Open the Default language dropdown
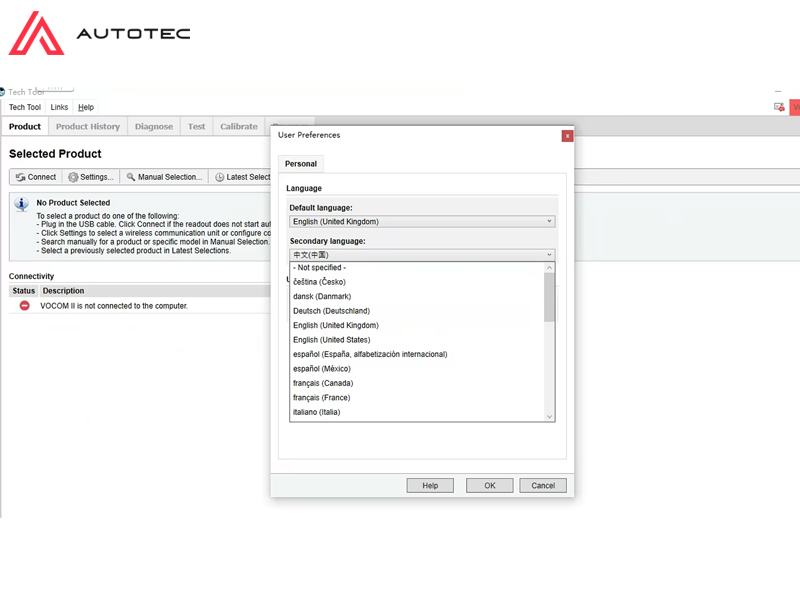Image resolution: width=800 pixels, height=600 pixels. click(x=422, y=221)
